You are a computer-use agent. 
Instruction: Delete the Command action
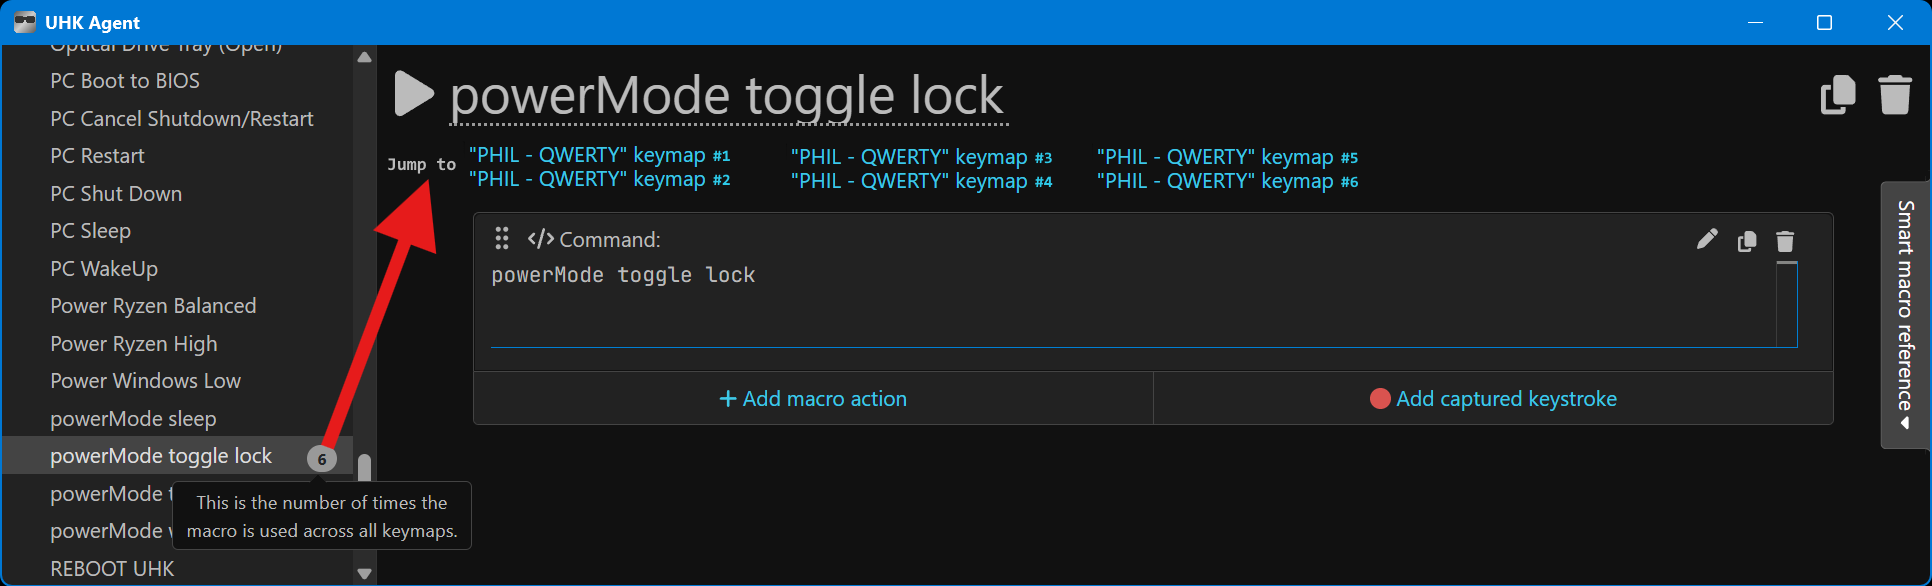tap(1785, 241)
